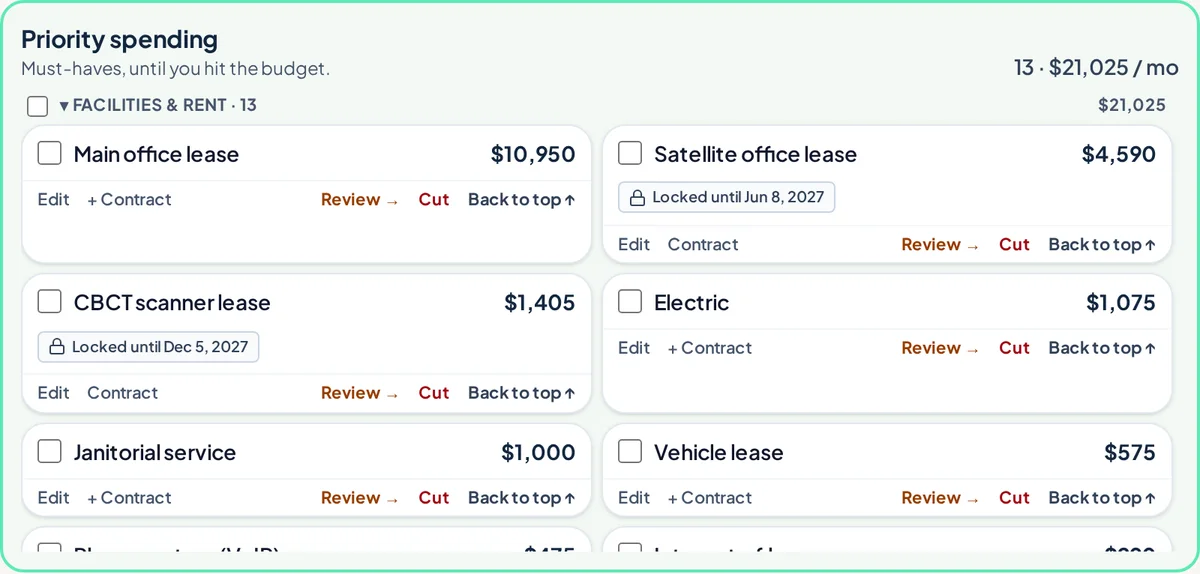The width and height of the screenshot is (1200, 574).
Task: Edit the Main office lease item
Action: coord(54,199)
